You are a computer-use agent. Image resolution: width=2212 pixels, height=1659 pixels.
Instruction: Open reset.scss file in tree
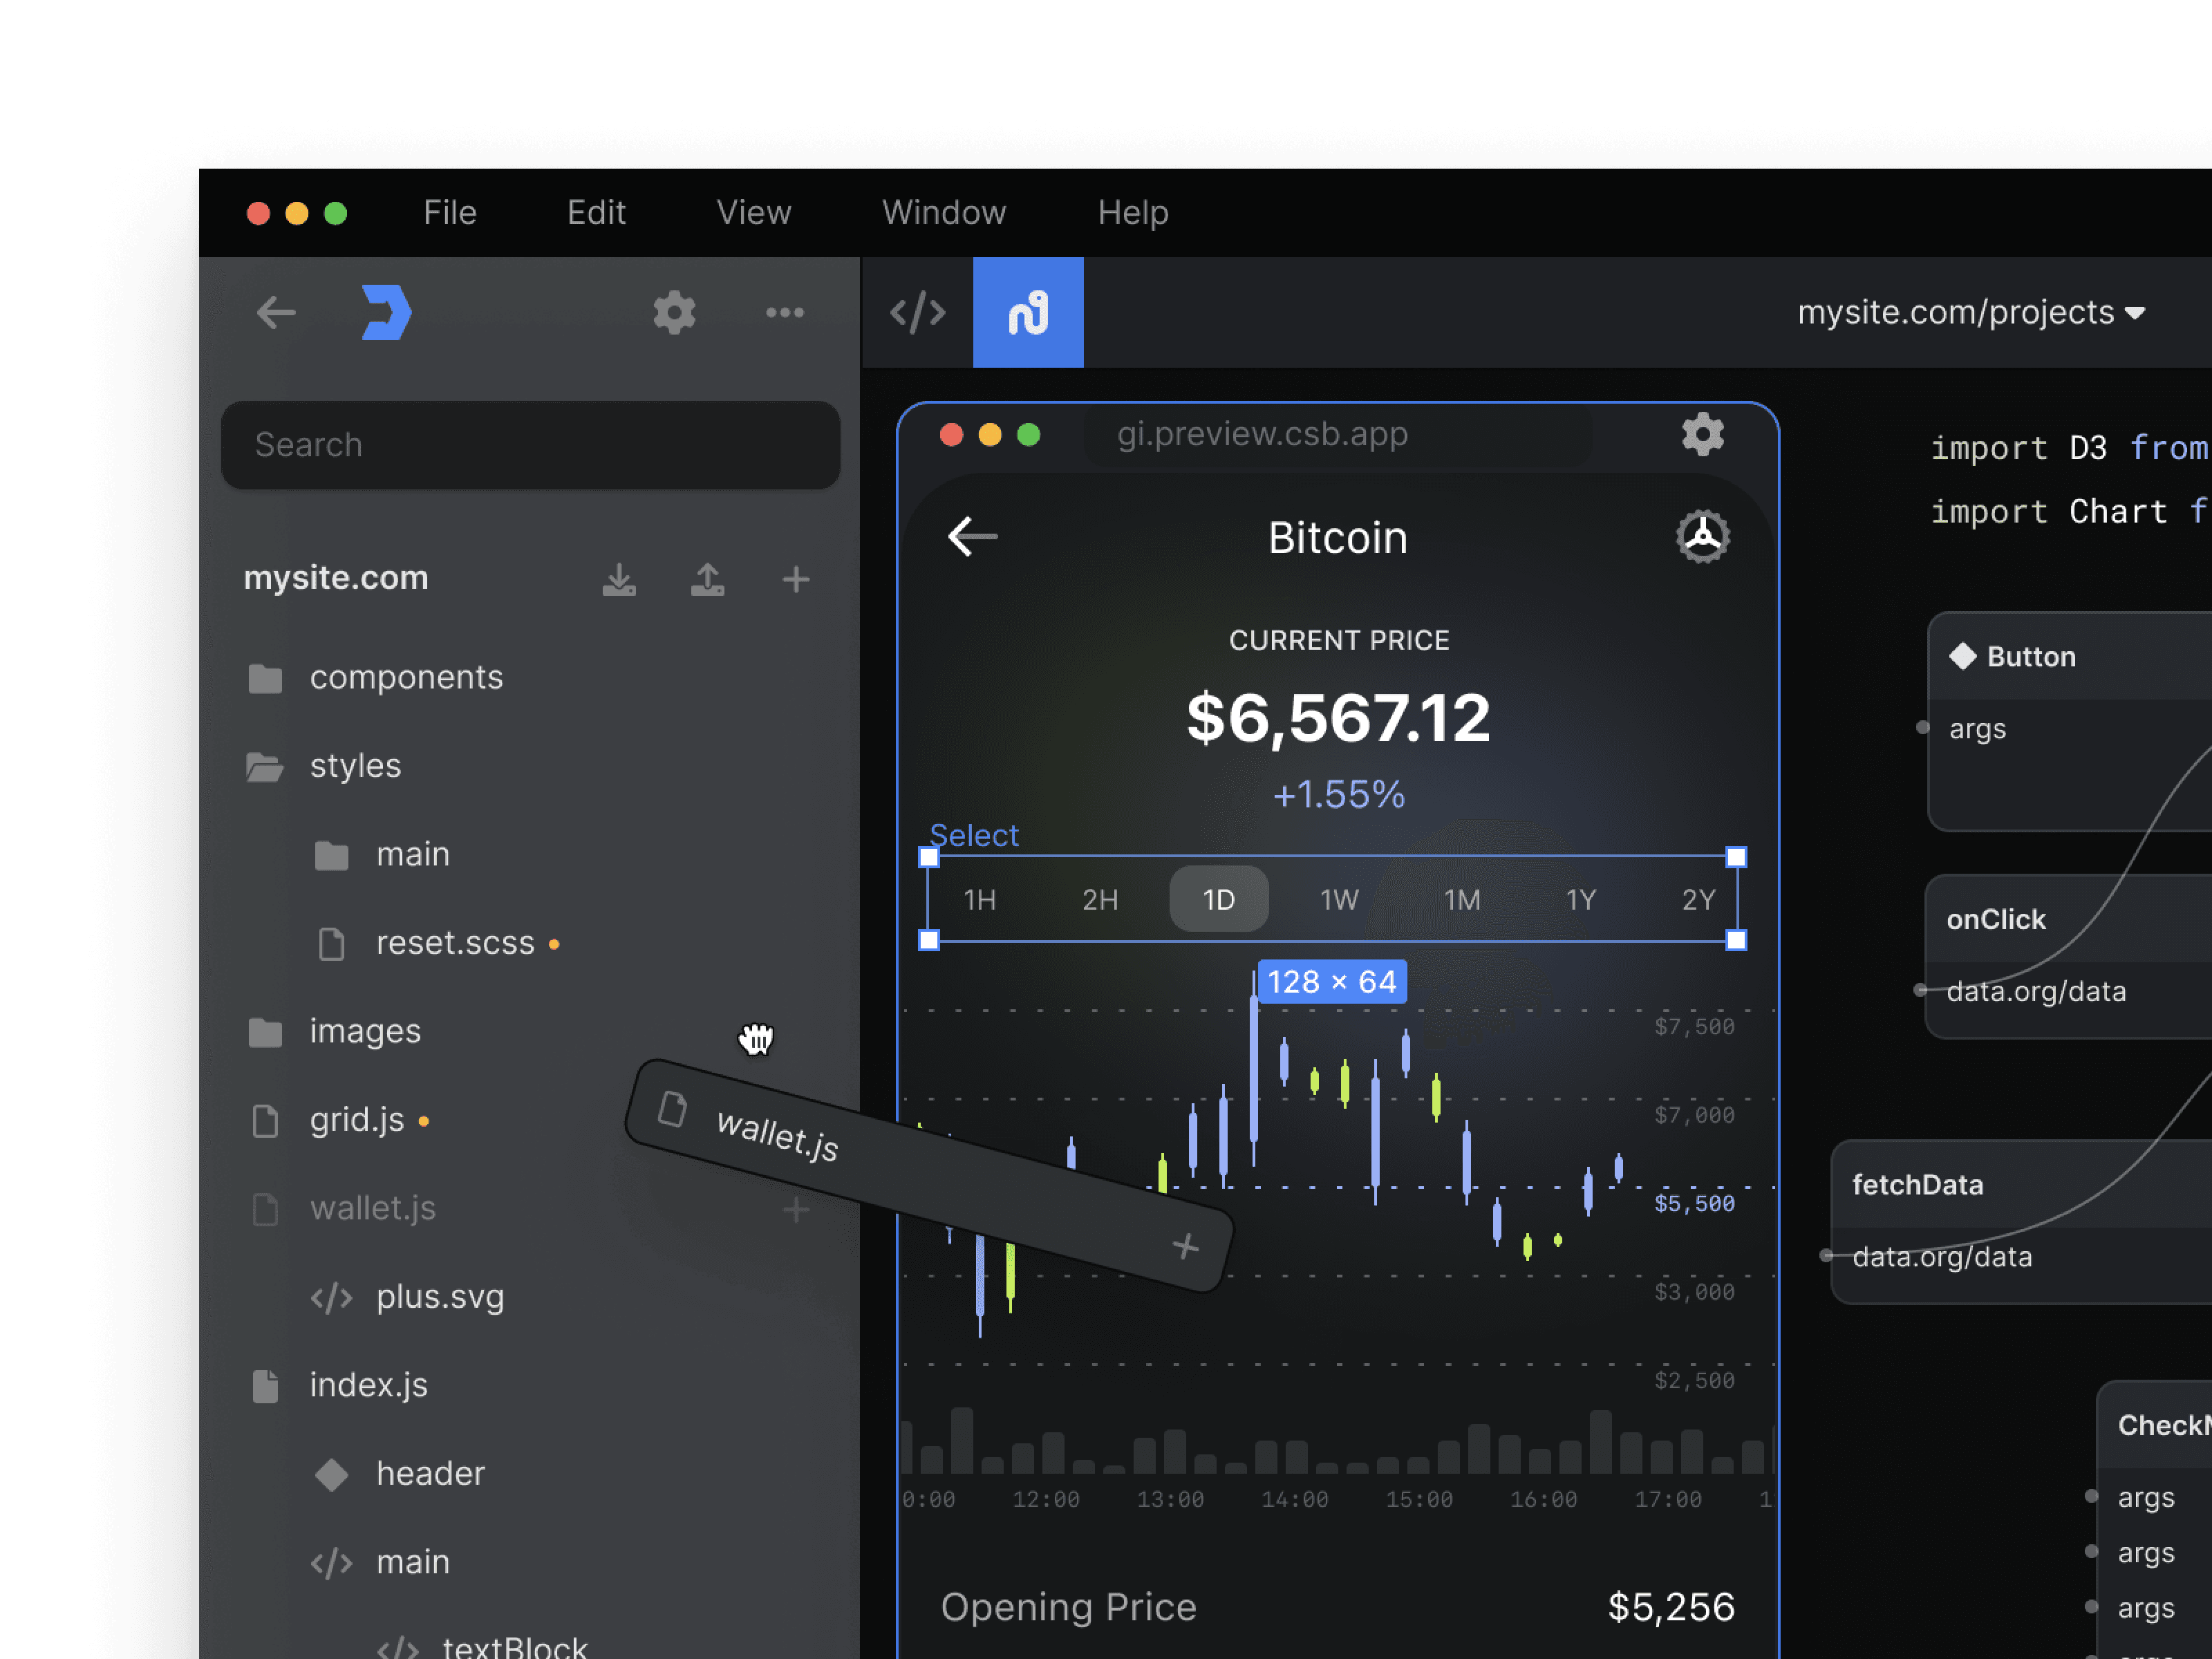tap(454, 943)
